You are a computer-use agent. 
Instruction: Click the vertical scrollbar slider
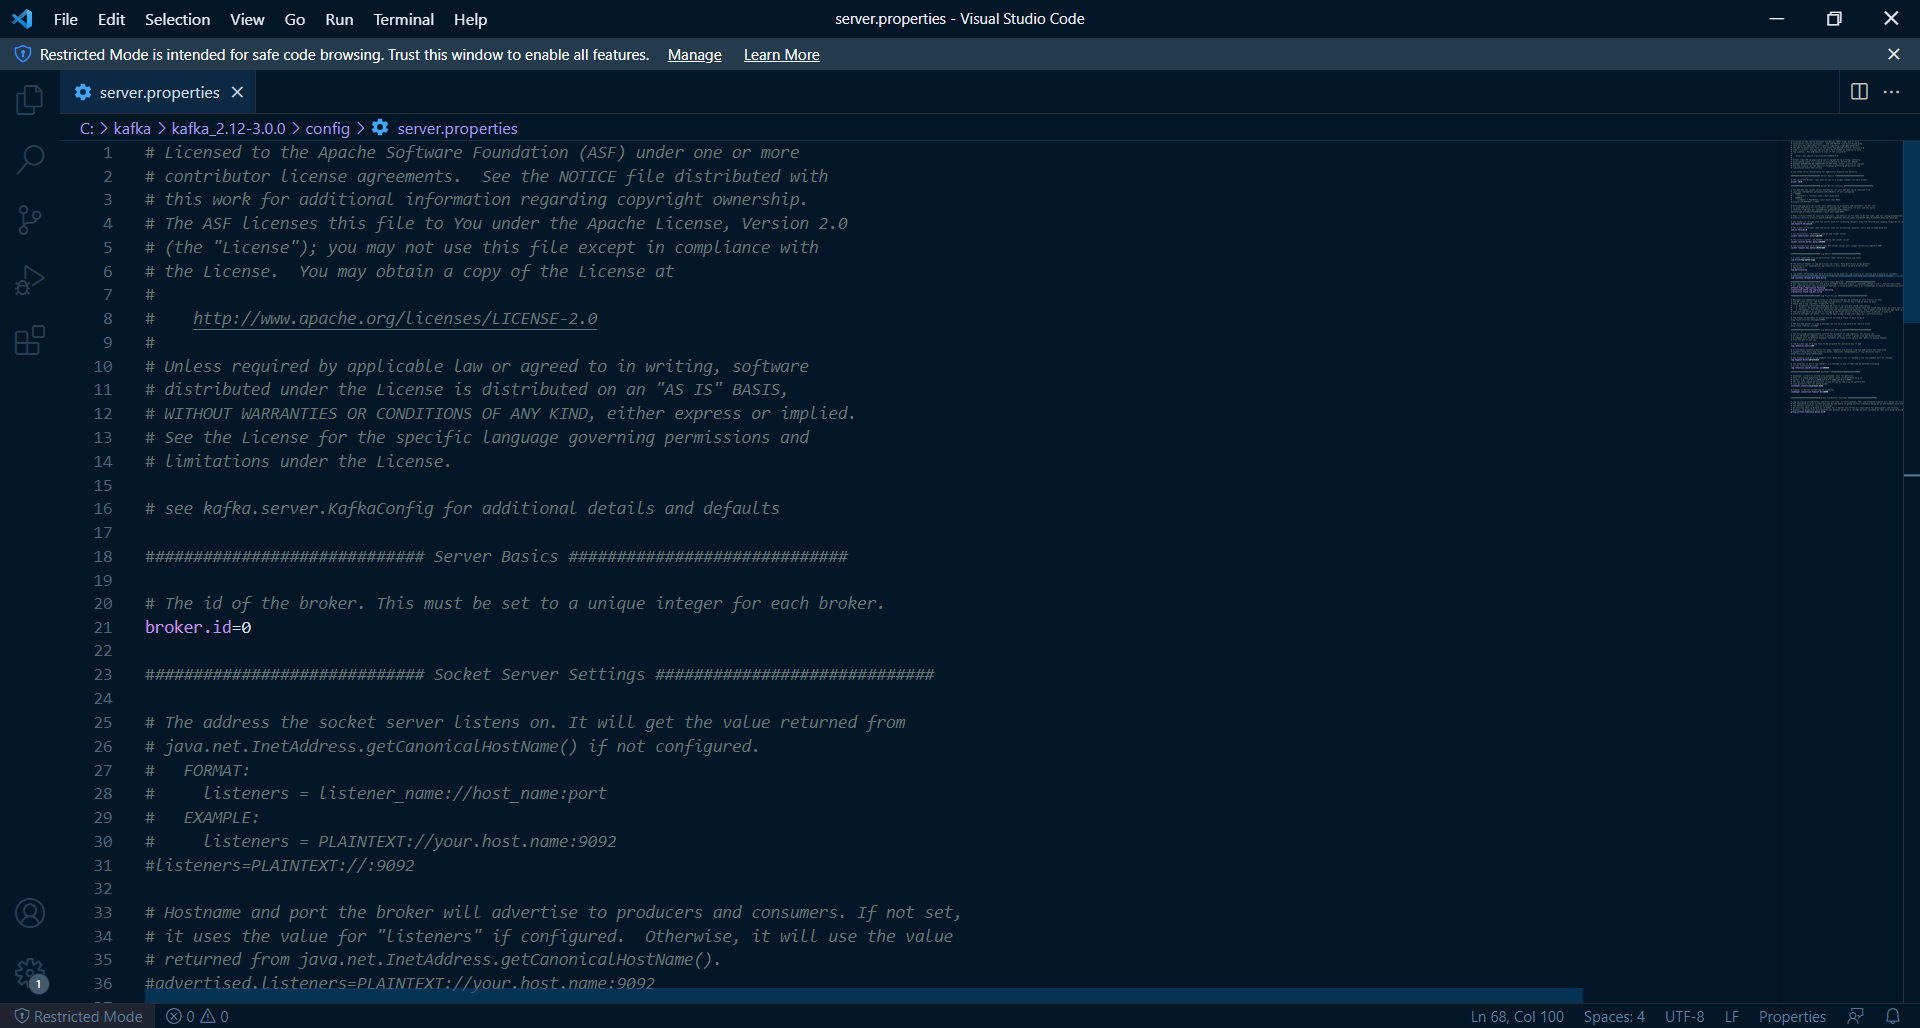click(1911, 232)
